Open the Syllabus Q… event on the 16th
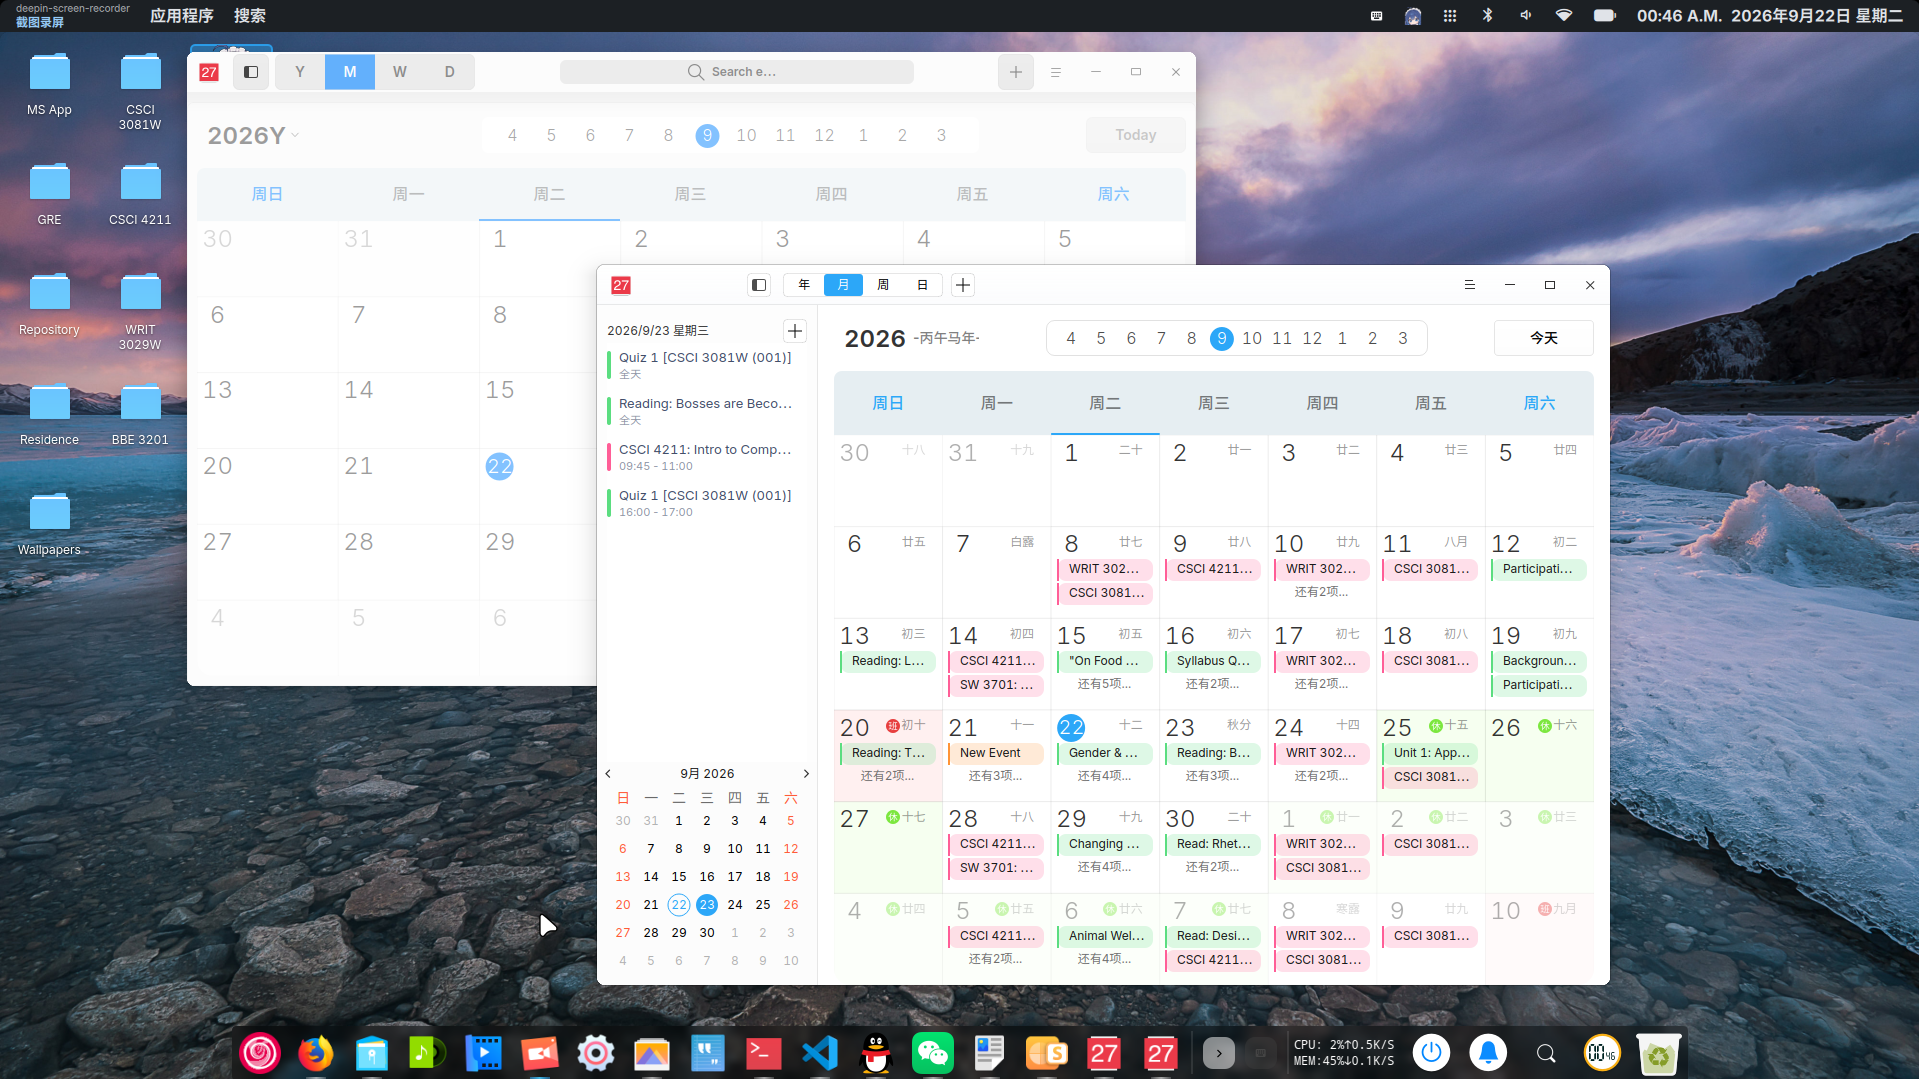This screenshot has width=1919, height=1079. click(1213, 661)
